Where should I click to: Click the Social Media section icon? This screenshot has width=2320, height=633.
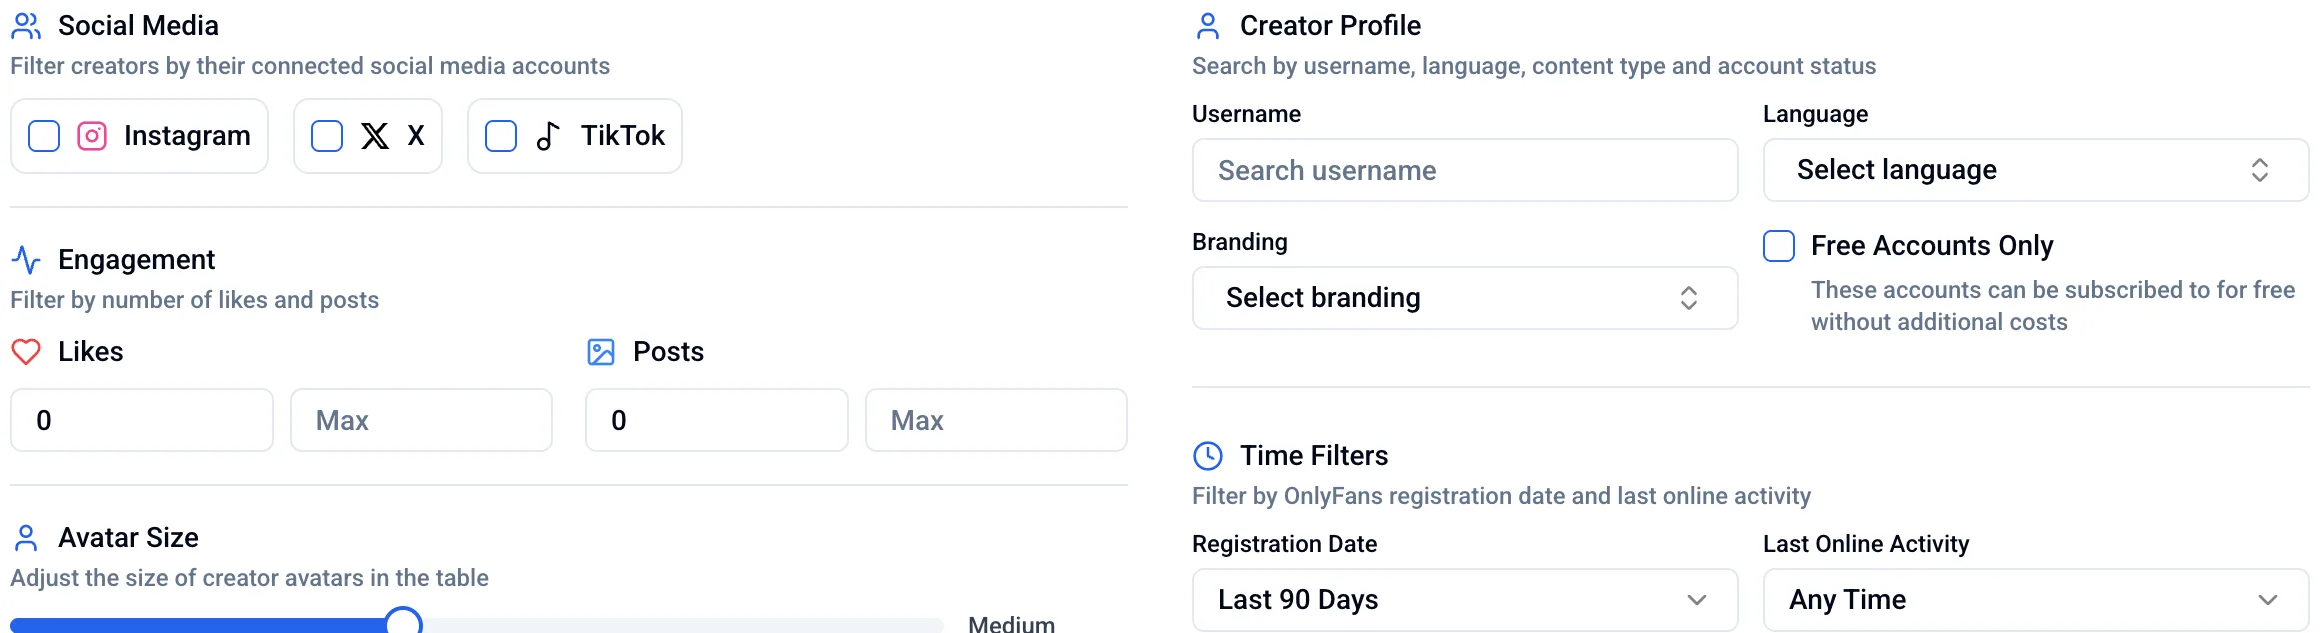pyautogui.click(x=25, y=25)
